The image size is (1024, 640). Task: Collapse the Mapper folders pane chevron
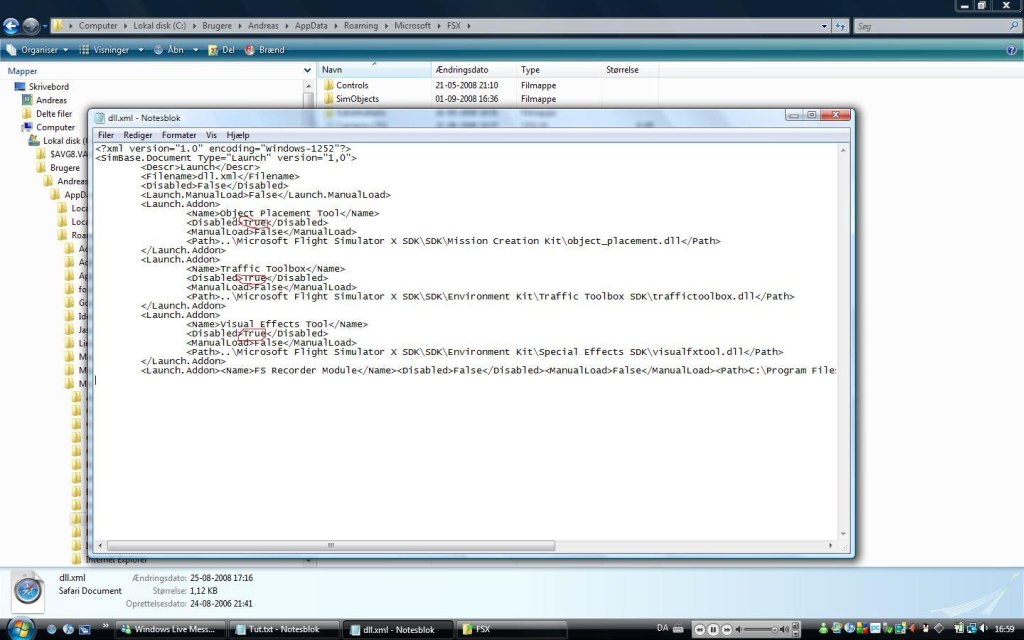(x=306, y=71)
